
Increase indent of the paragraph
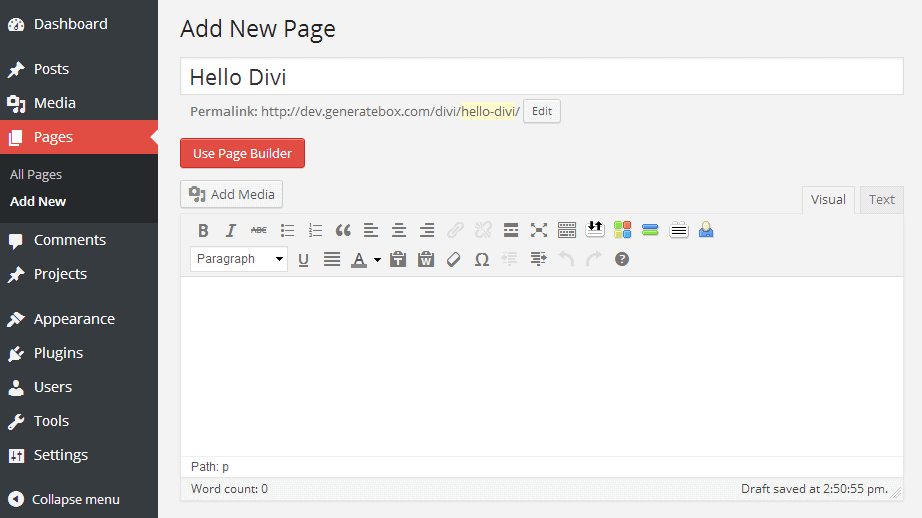[x=538, y=259]
